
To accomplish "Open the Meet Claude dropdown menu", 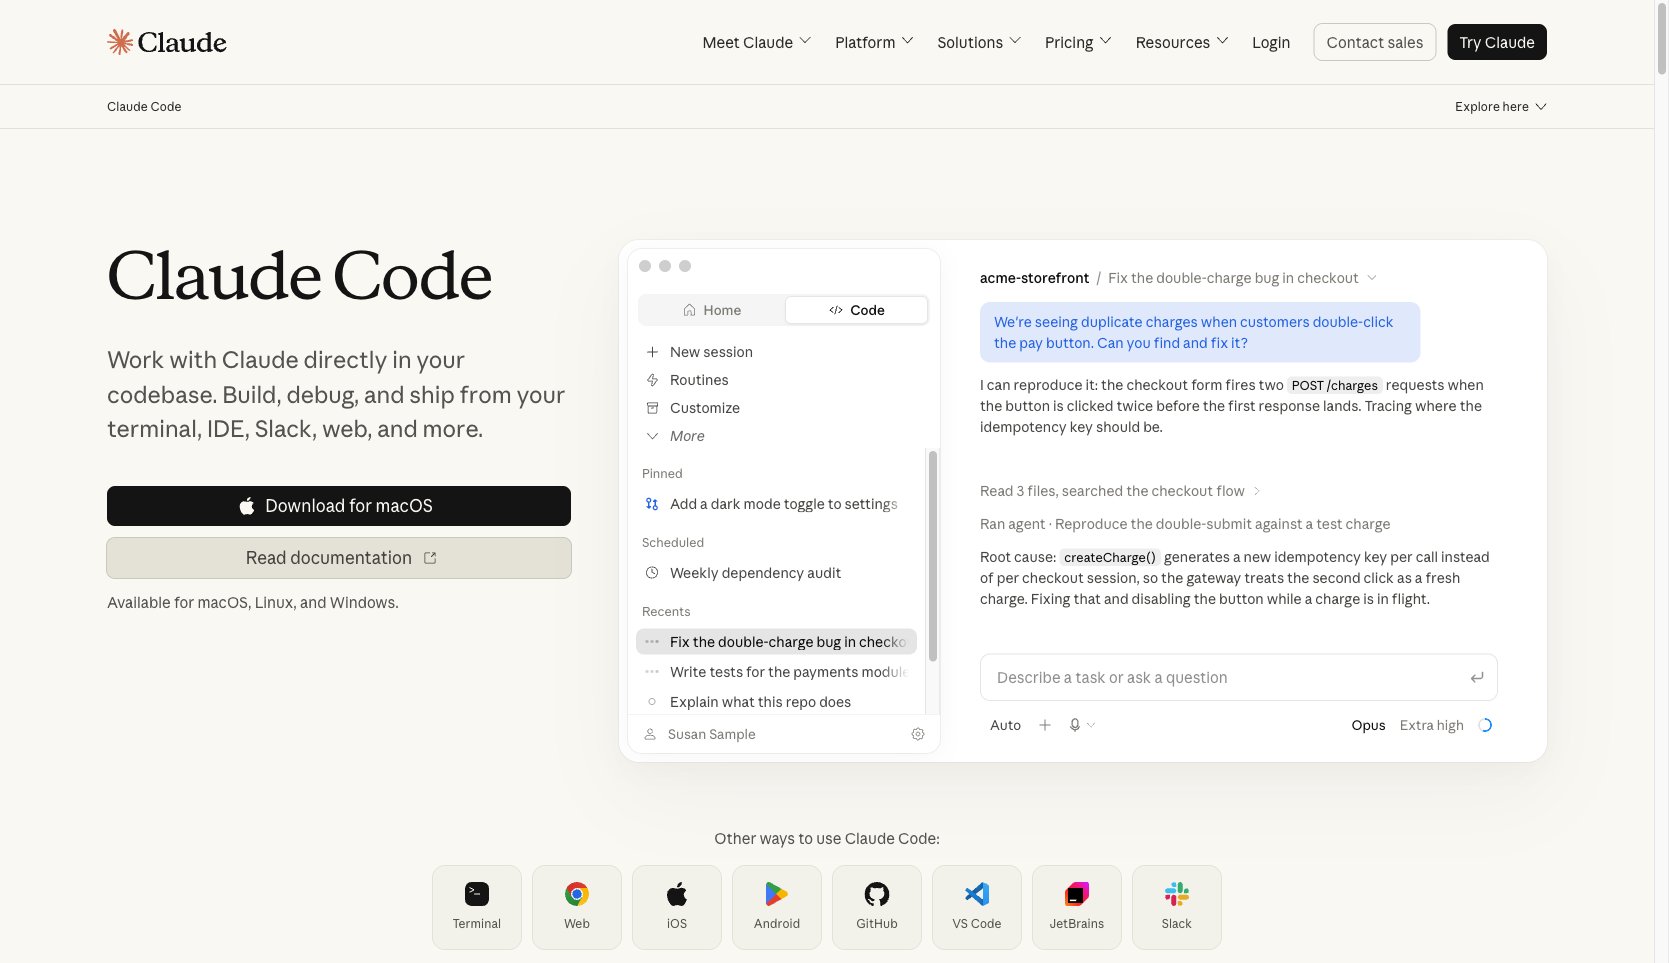I will point(757,42).
